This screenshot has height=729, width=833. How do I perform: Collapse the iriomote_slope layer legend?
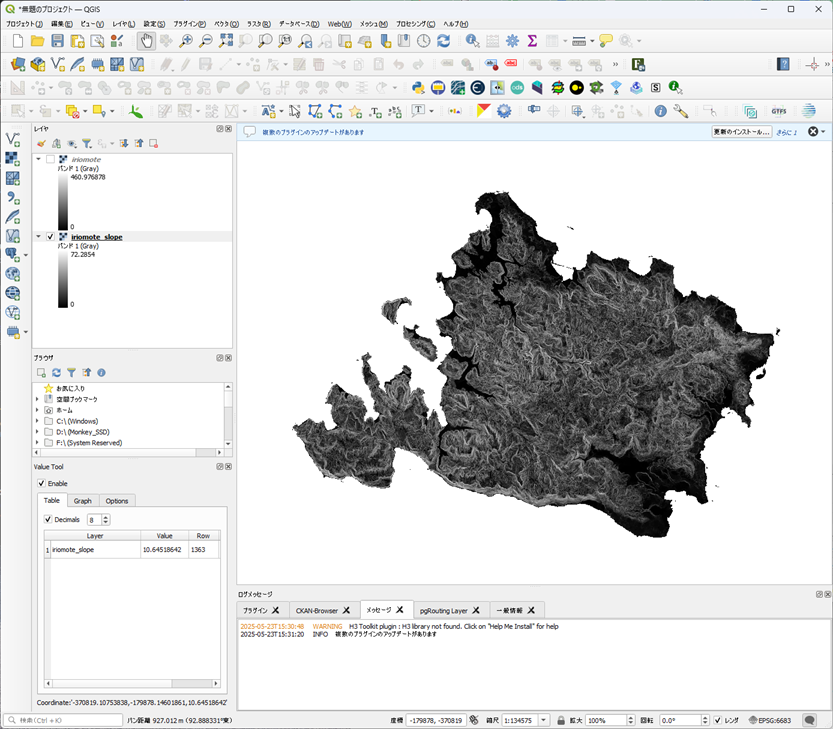click(38, 237)
